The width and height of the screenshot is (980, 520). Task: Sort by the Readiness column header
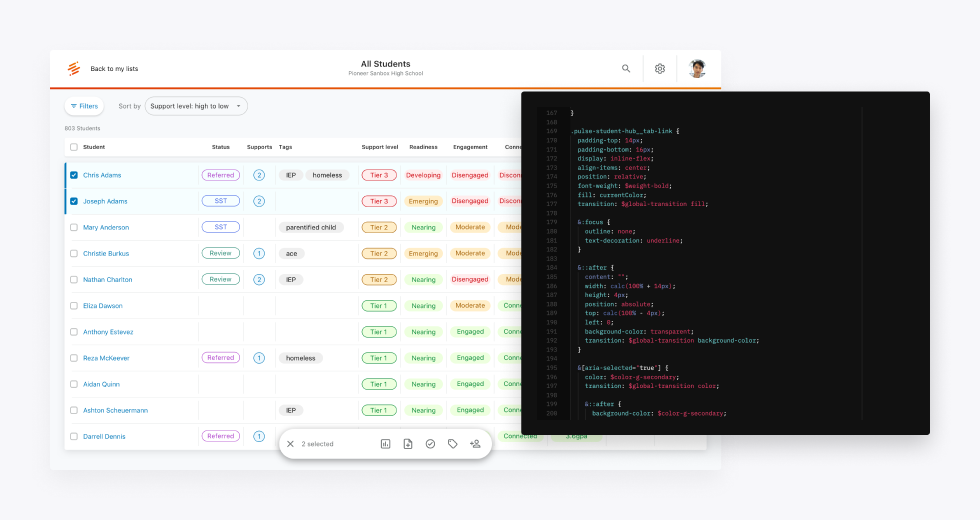[423, 147]
